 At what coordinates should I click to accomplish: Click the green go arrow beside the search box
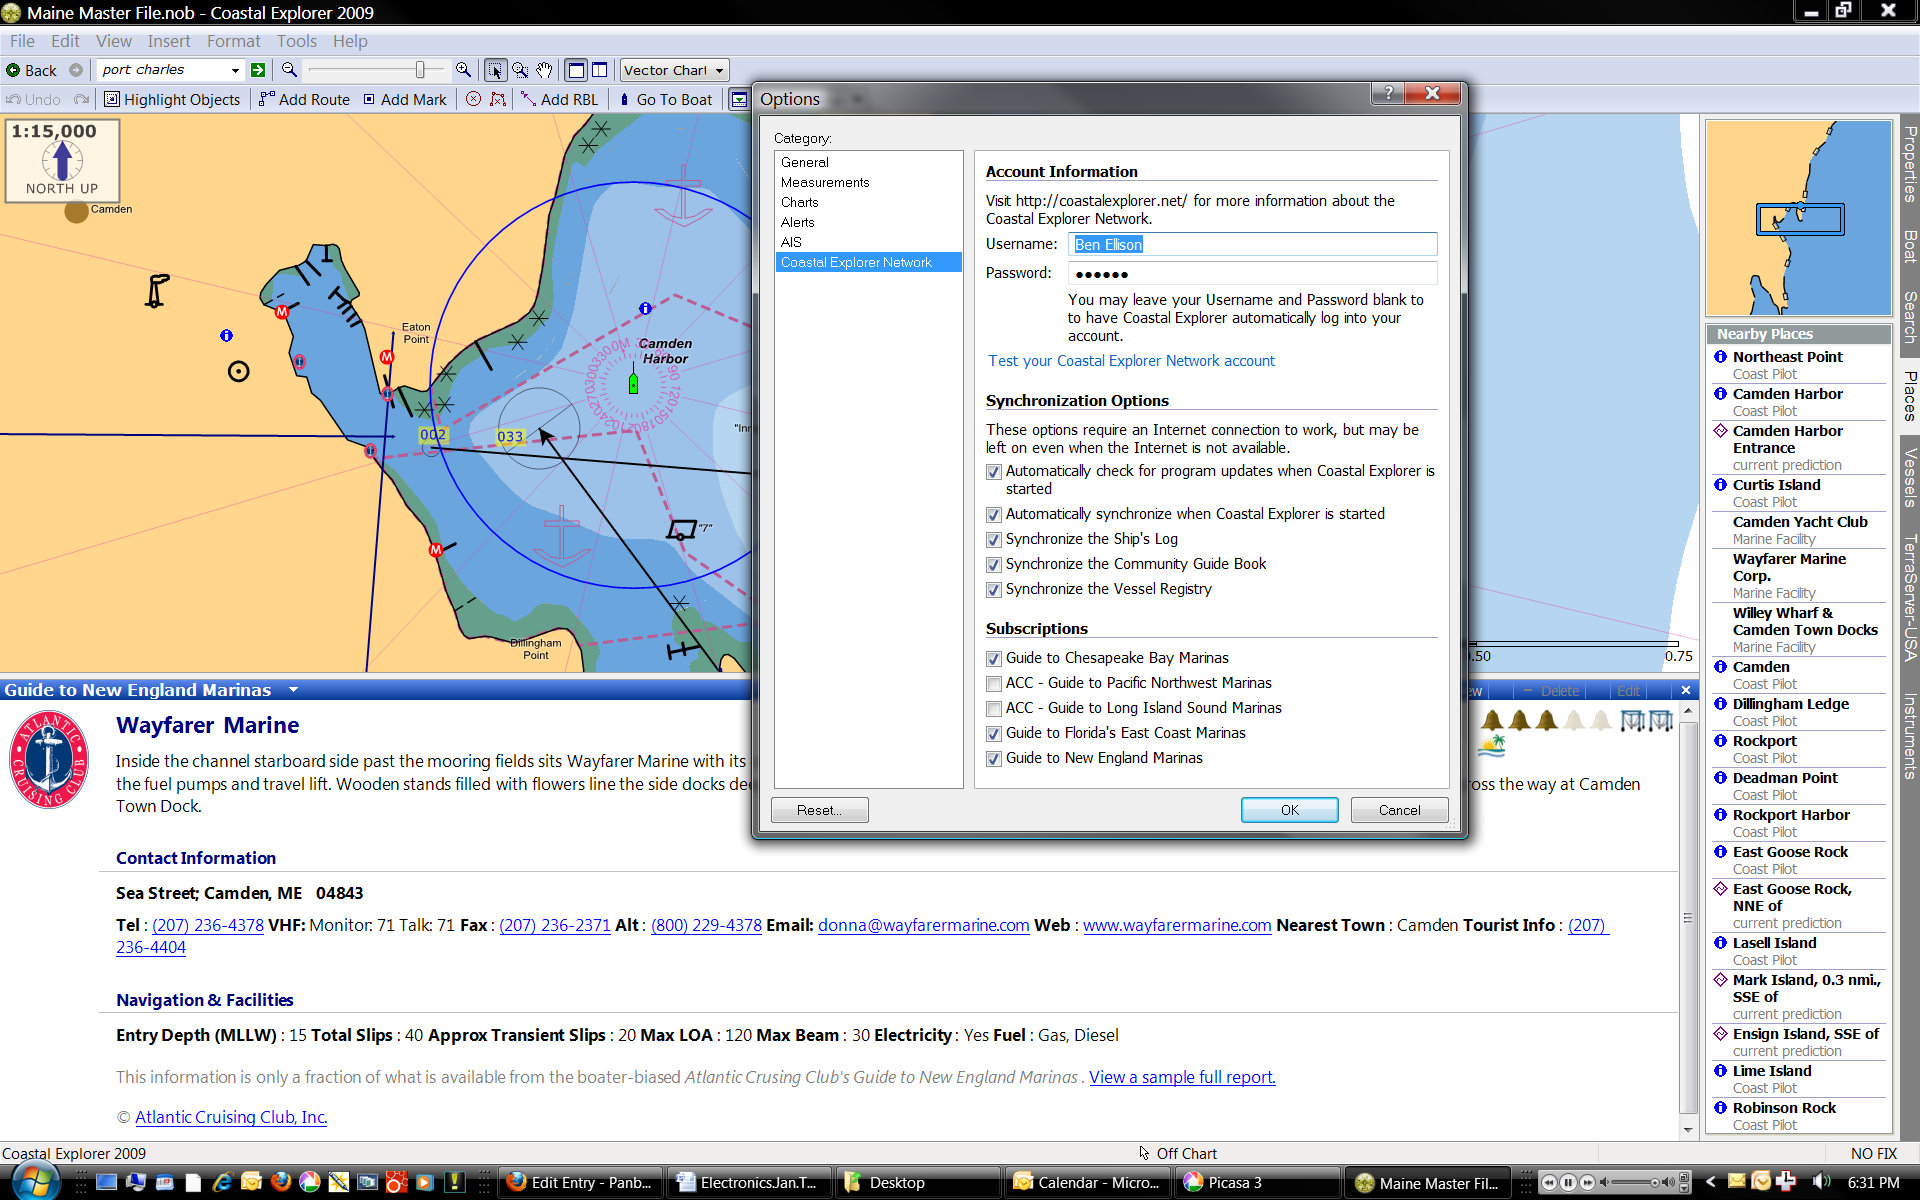click(258, 70)
